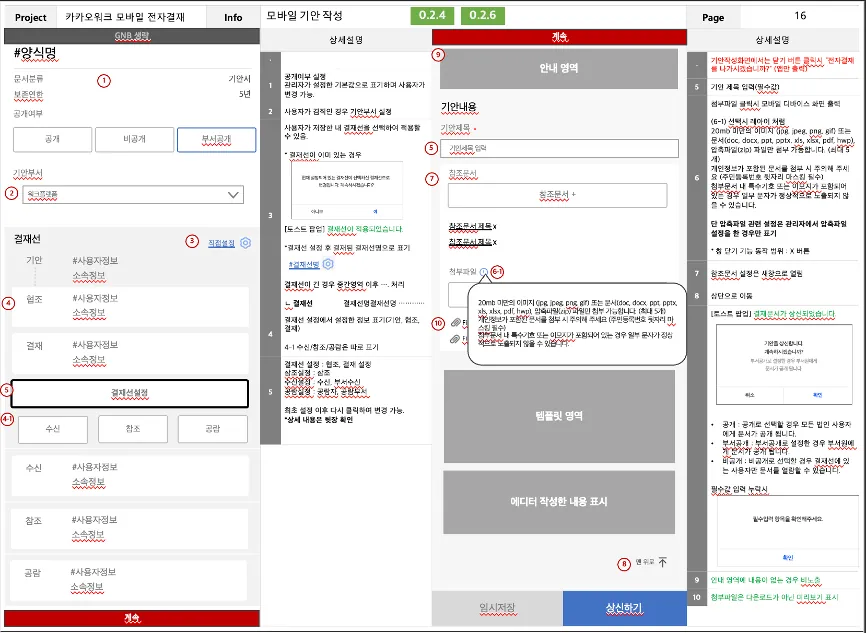
Task: Click the GNB 생략 bar
Action: pos(131,36)
